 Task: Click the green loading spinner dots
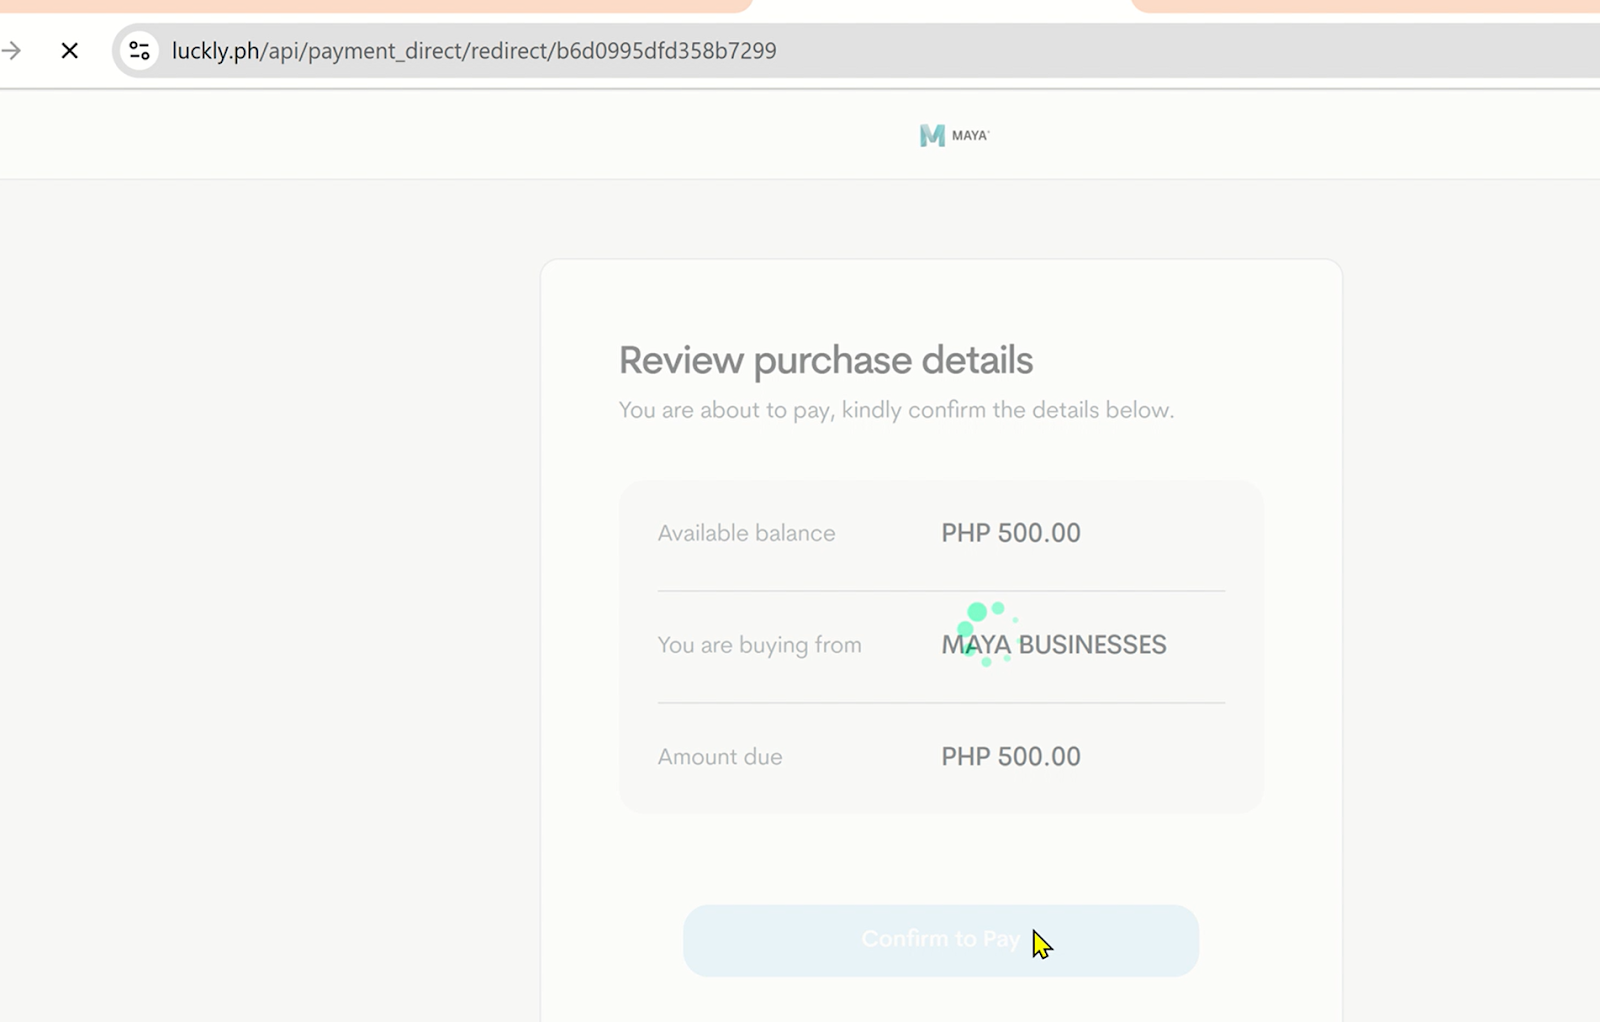point(985,630)
